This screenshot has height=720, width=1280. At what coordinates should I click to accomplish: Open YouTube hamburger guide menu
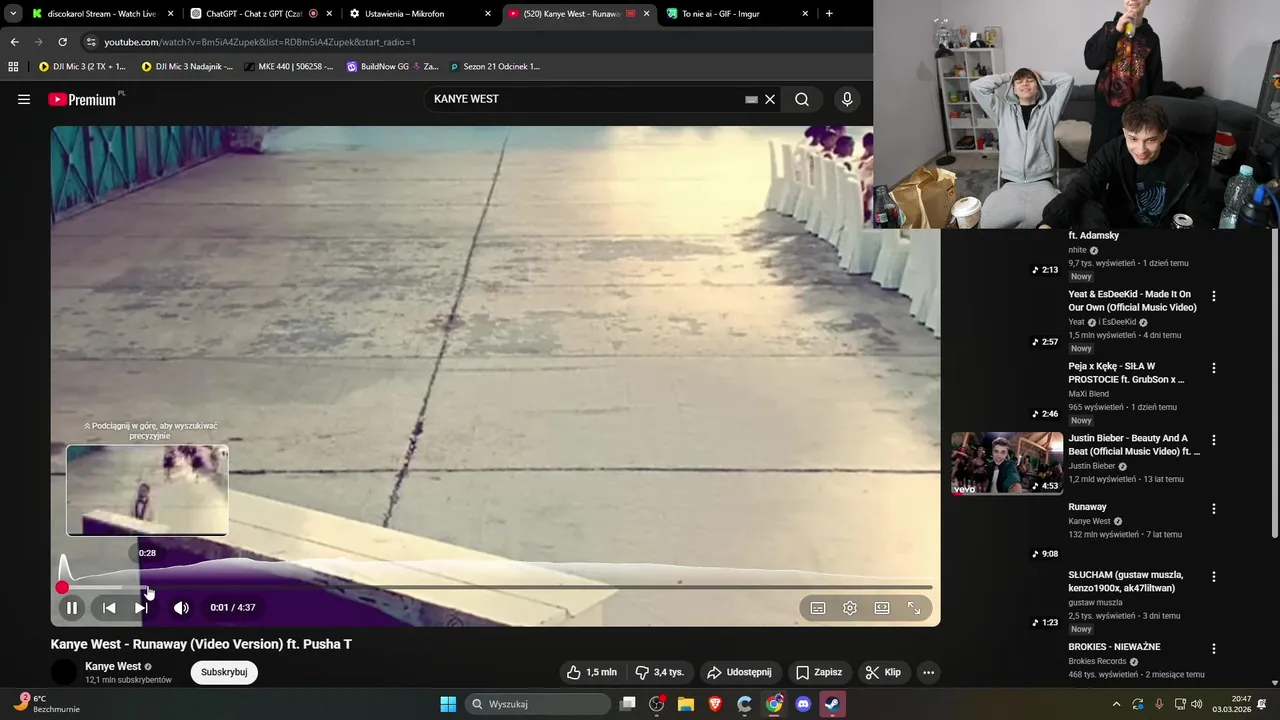(24, 99)
